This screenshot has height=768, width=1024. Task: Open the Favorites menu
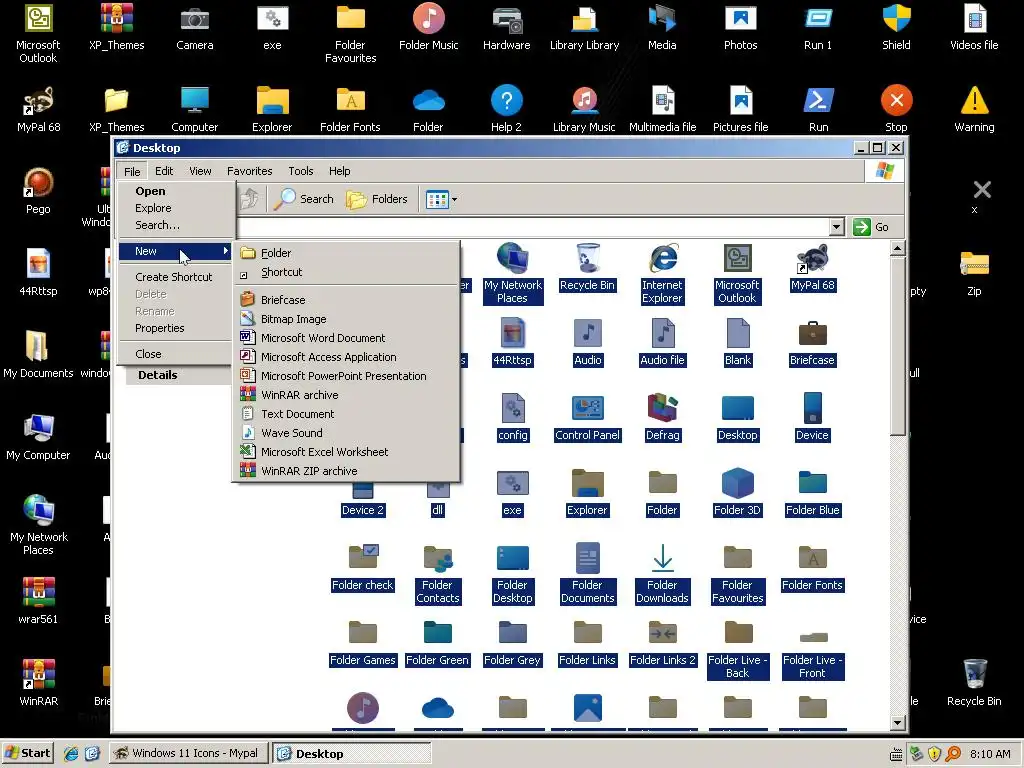pyautogui.click(x=249, y=171)
